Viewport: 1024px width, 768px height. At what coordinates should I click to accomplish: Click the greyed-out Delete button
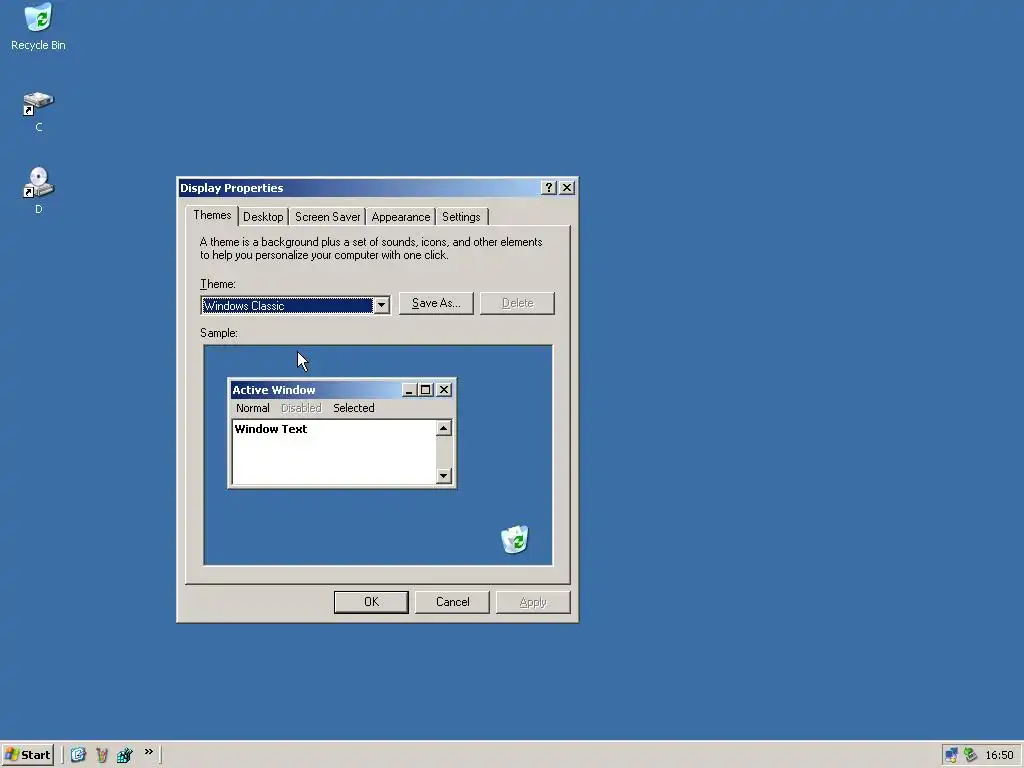517,303
